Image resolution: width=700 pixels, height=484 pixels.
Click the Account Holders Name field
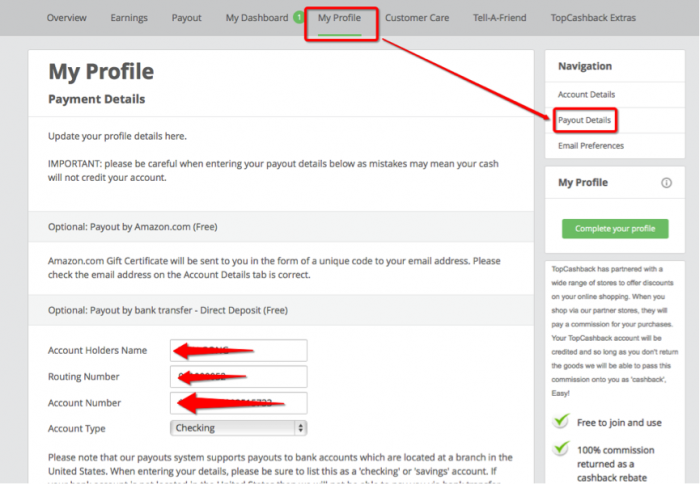[238, 350]
